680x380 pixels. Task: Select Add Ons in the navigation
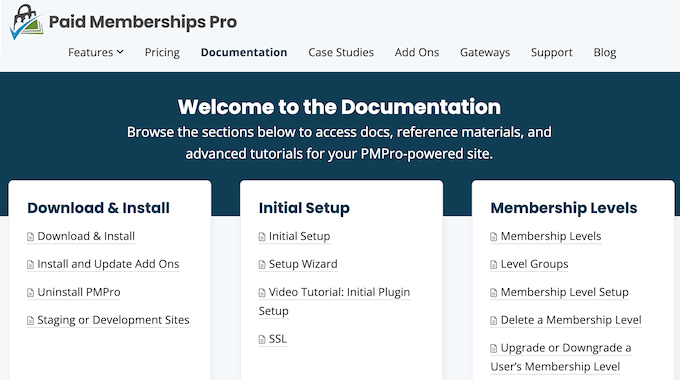(x=417, y=52)
